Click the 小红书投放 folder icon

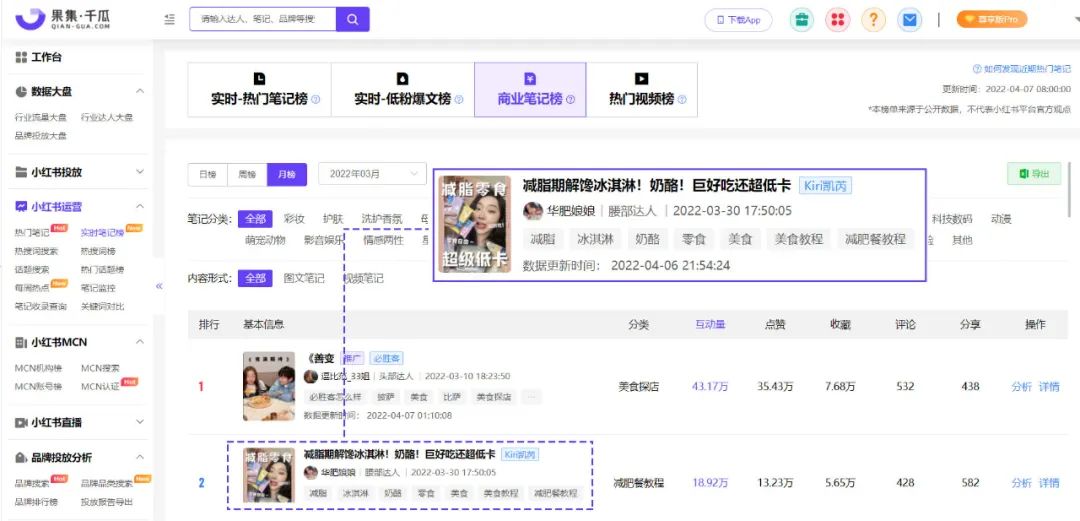[21, 172]
